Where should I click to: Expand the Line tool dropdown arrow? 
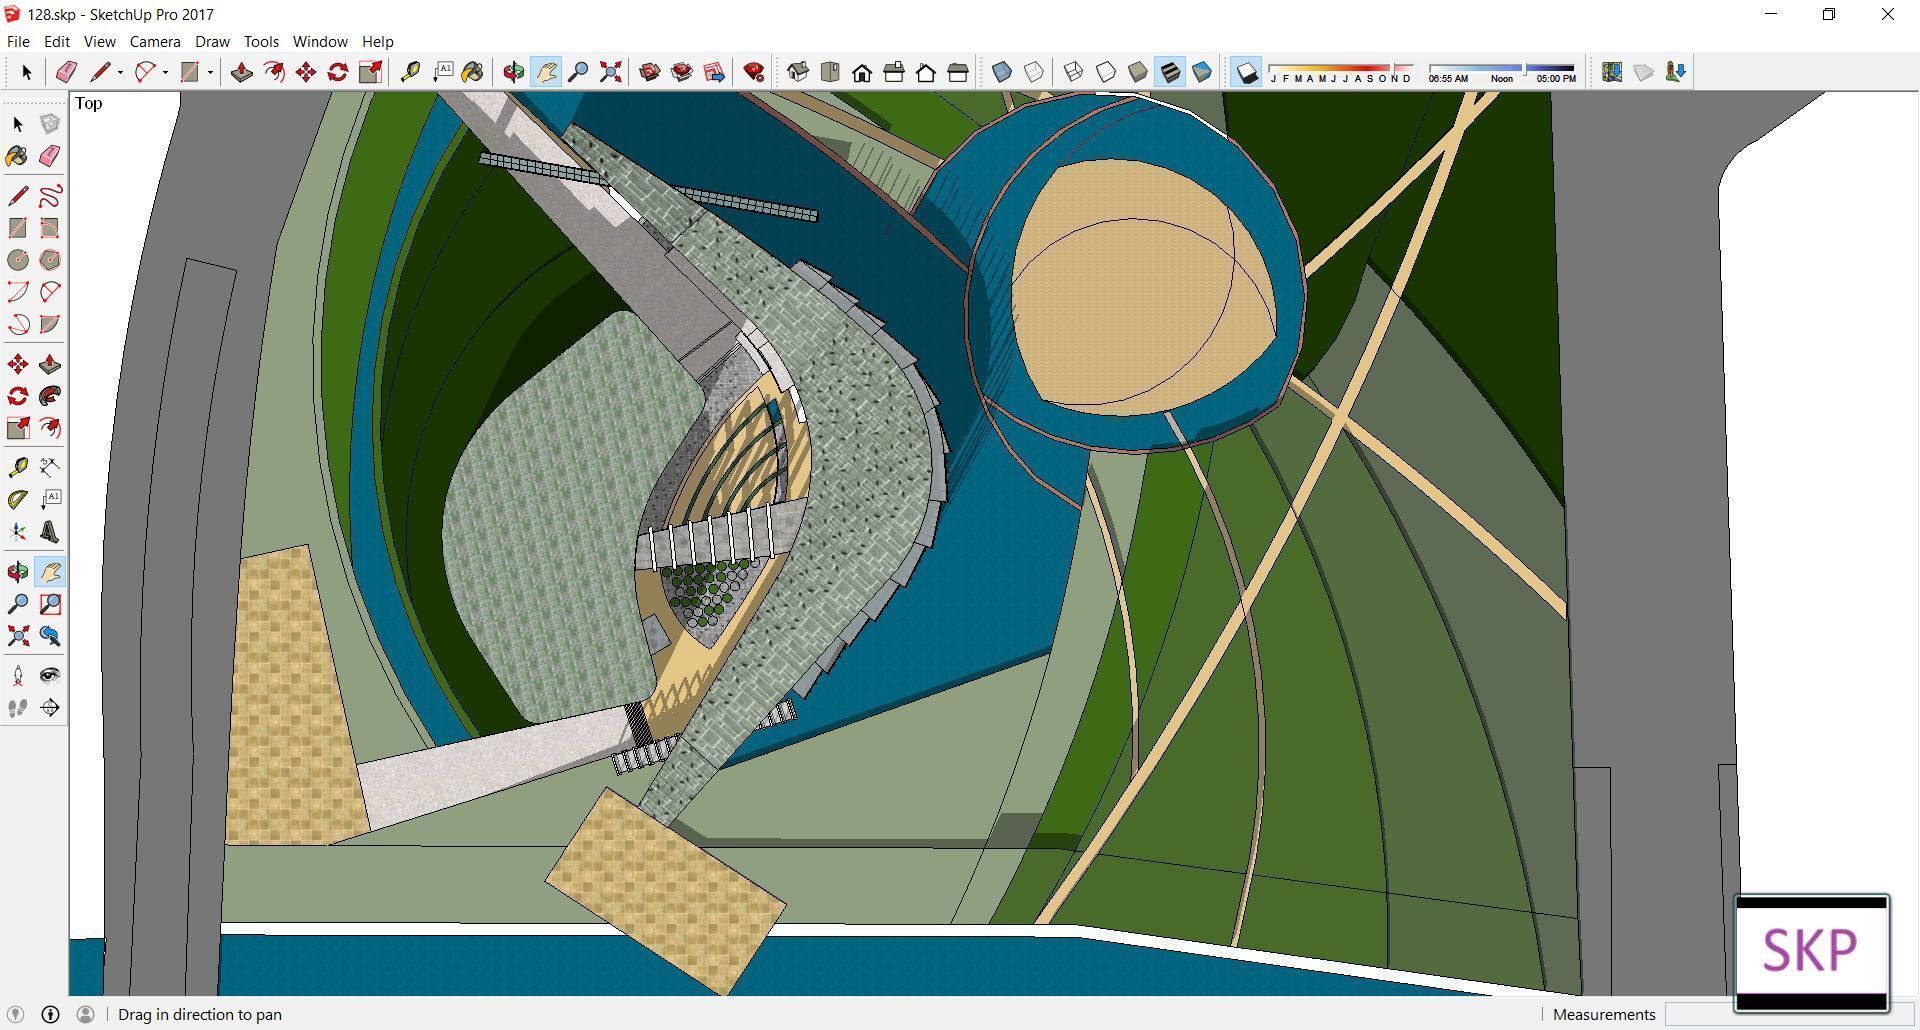tap(120, 72)
